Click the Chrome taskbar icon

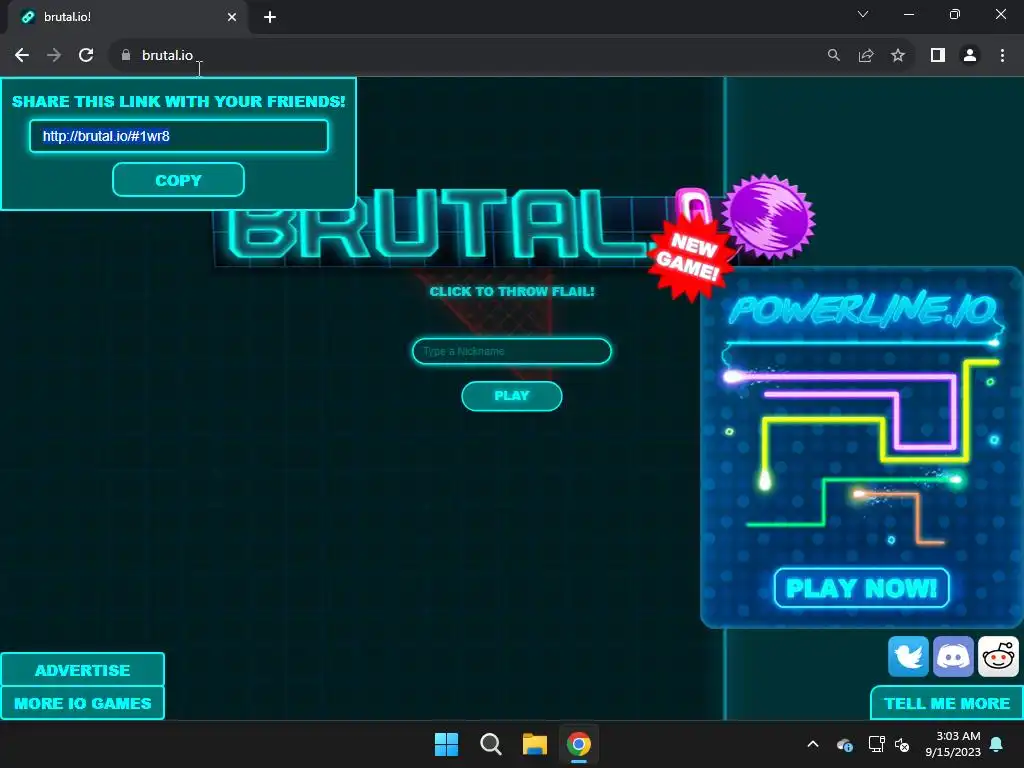[579, 744]
